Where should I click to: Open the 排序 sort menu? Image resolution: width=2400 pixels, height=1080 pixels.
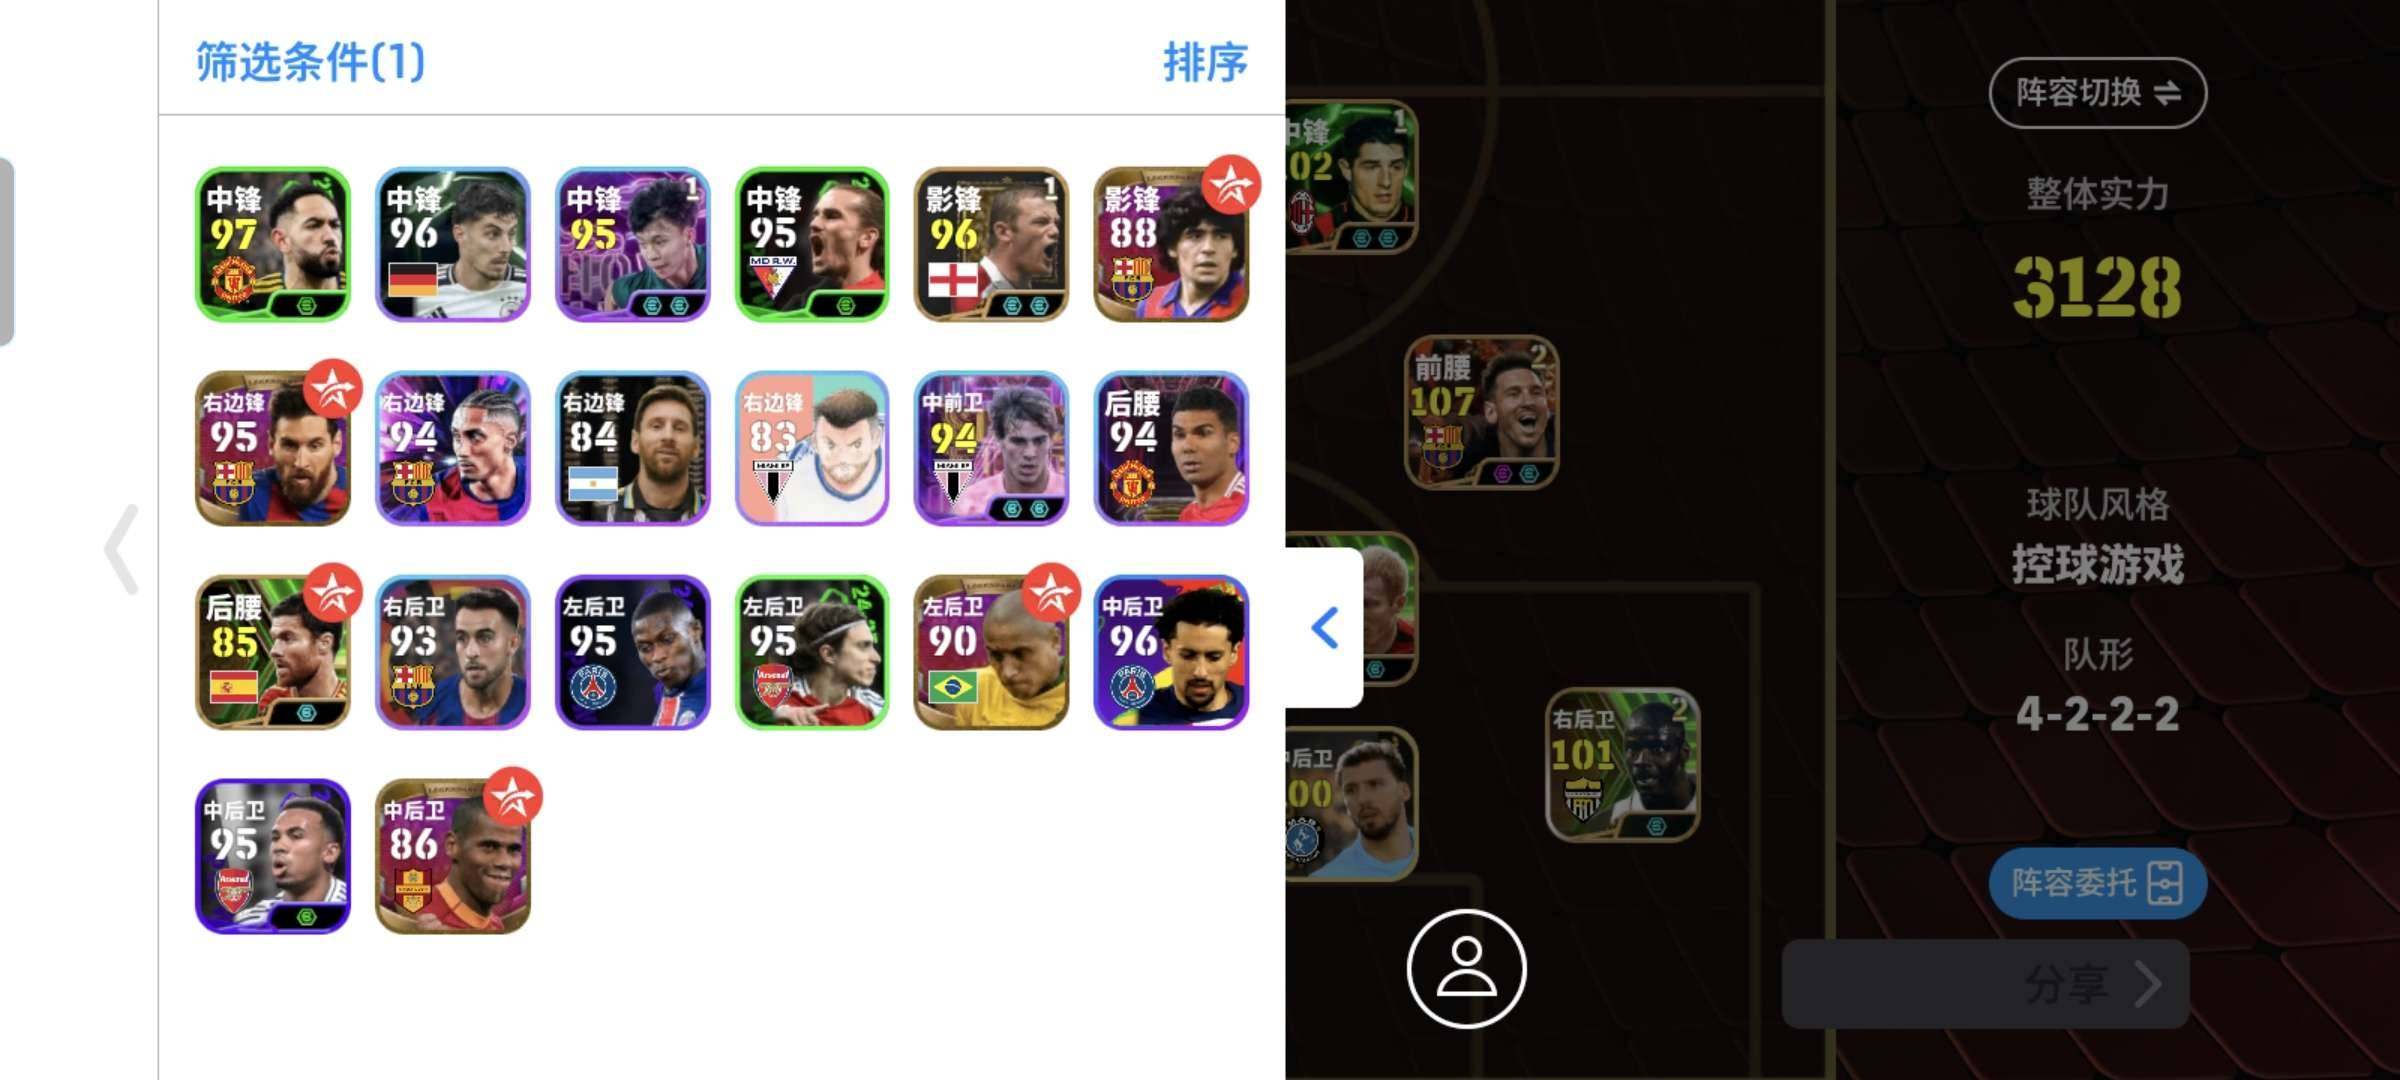click(x=1205, y=62)
